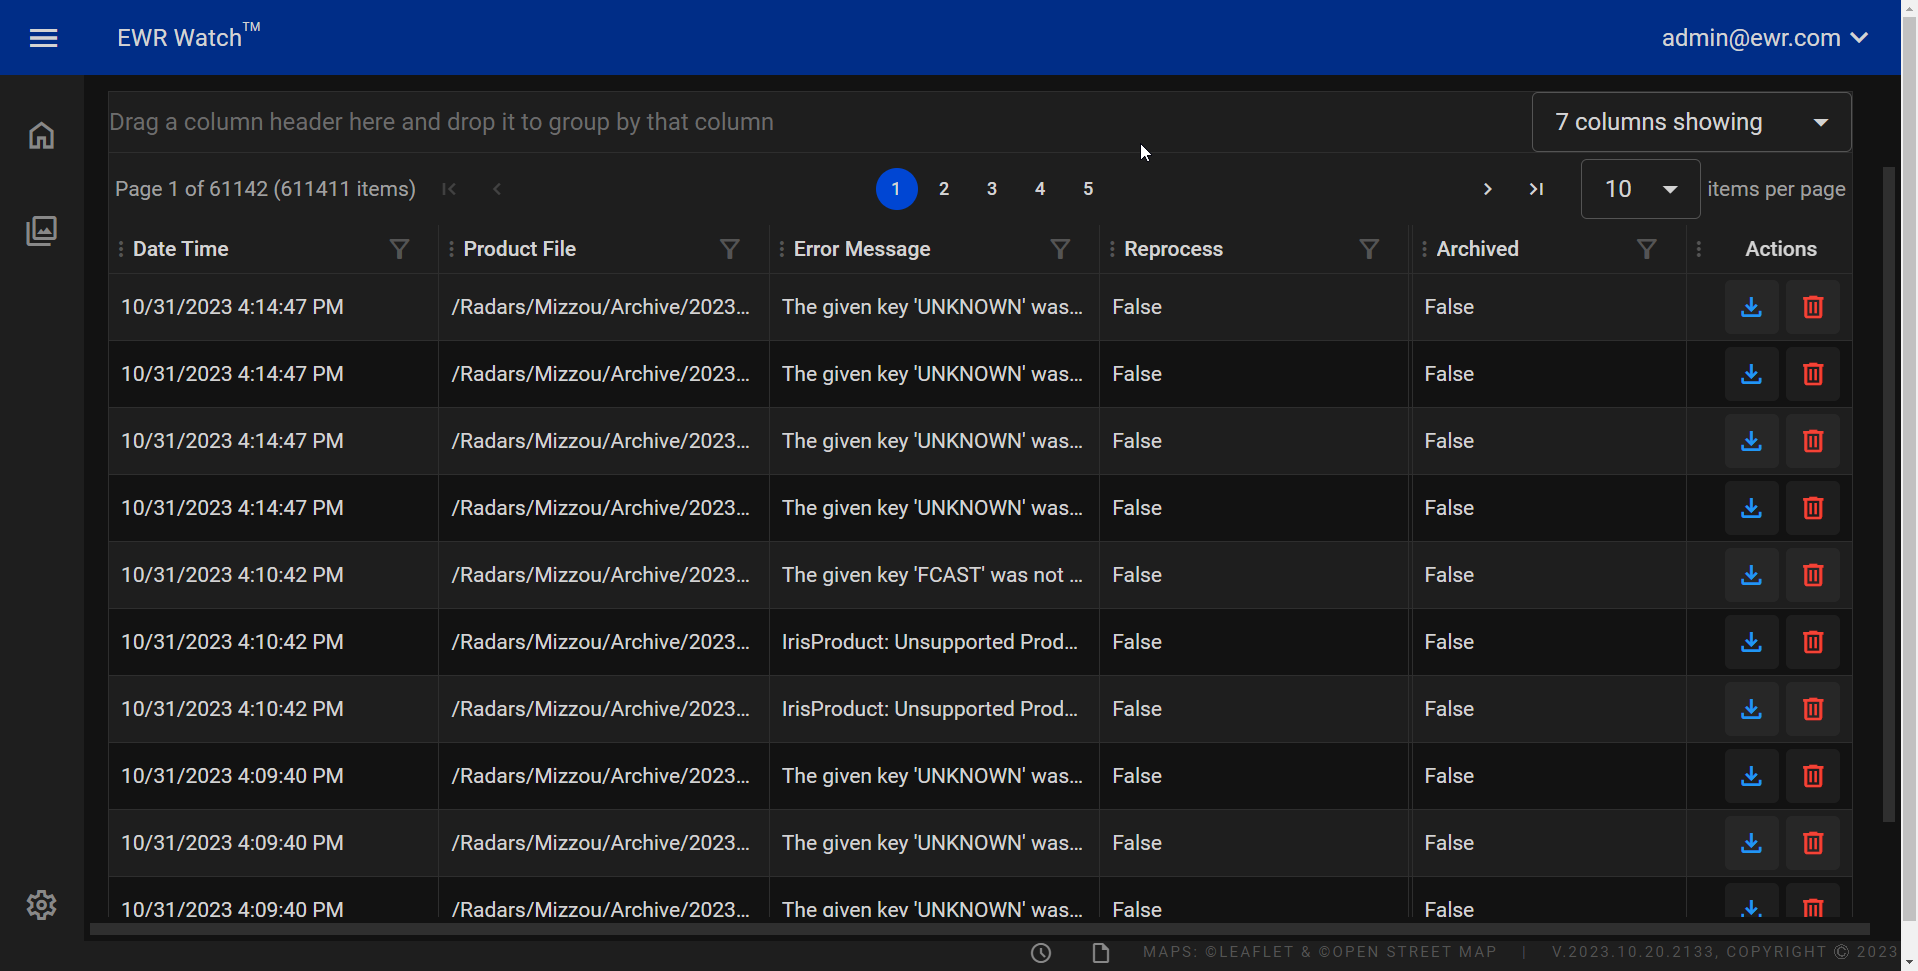
Task: Download the fourth 4:14:47 PM row file
Action: (1751, 508)
